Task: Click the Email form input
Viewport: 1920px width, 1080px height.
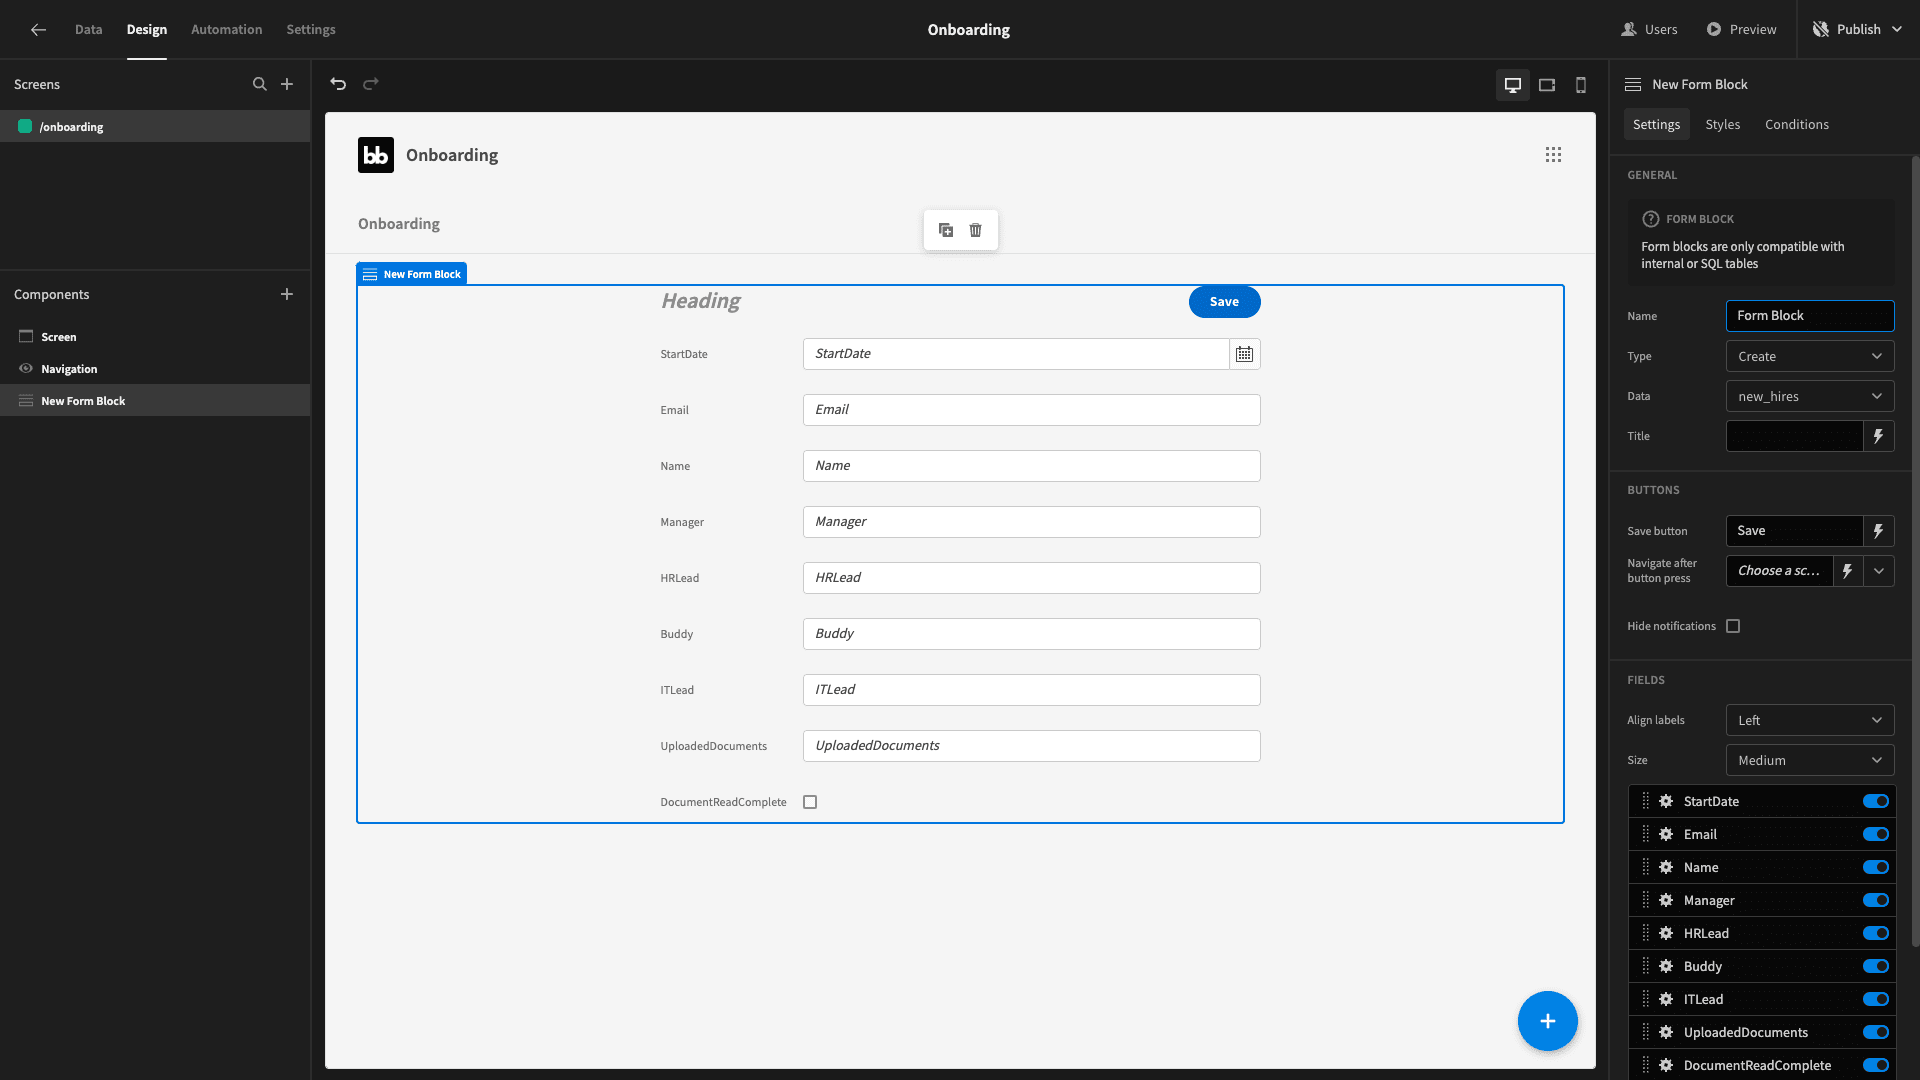Action: (1031, 410)
